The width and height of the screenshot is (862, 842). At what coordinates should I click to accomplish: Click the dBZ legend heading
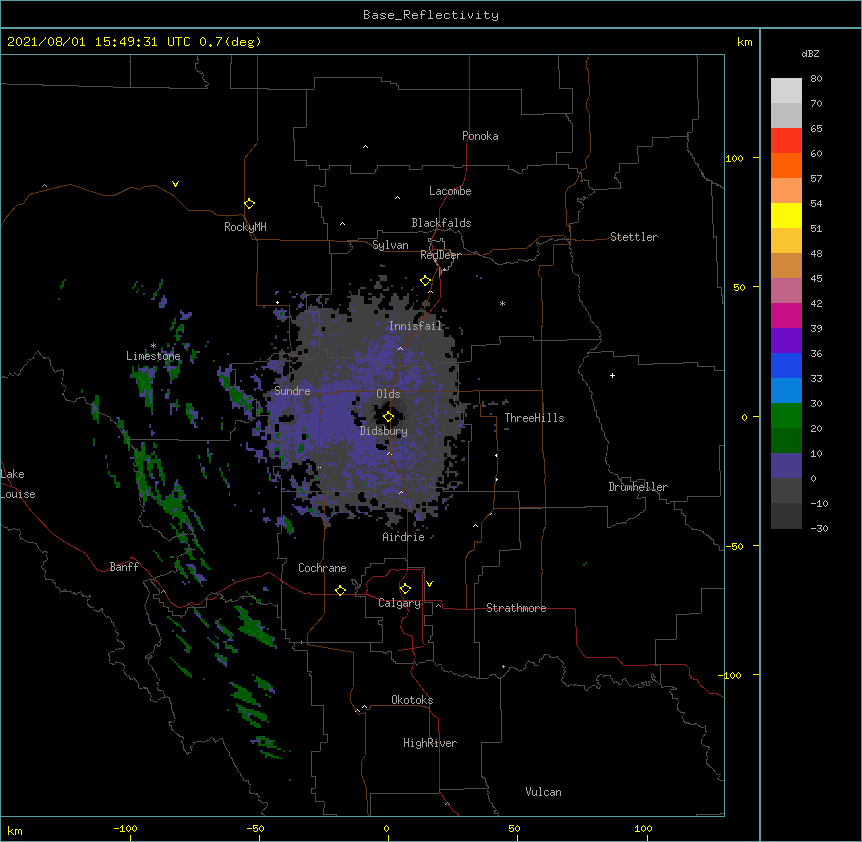pyautogui.click(x=810, y=53)
